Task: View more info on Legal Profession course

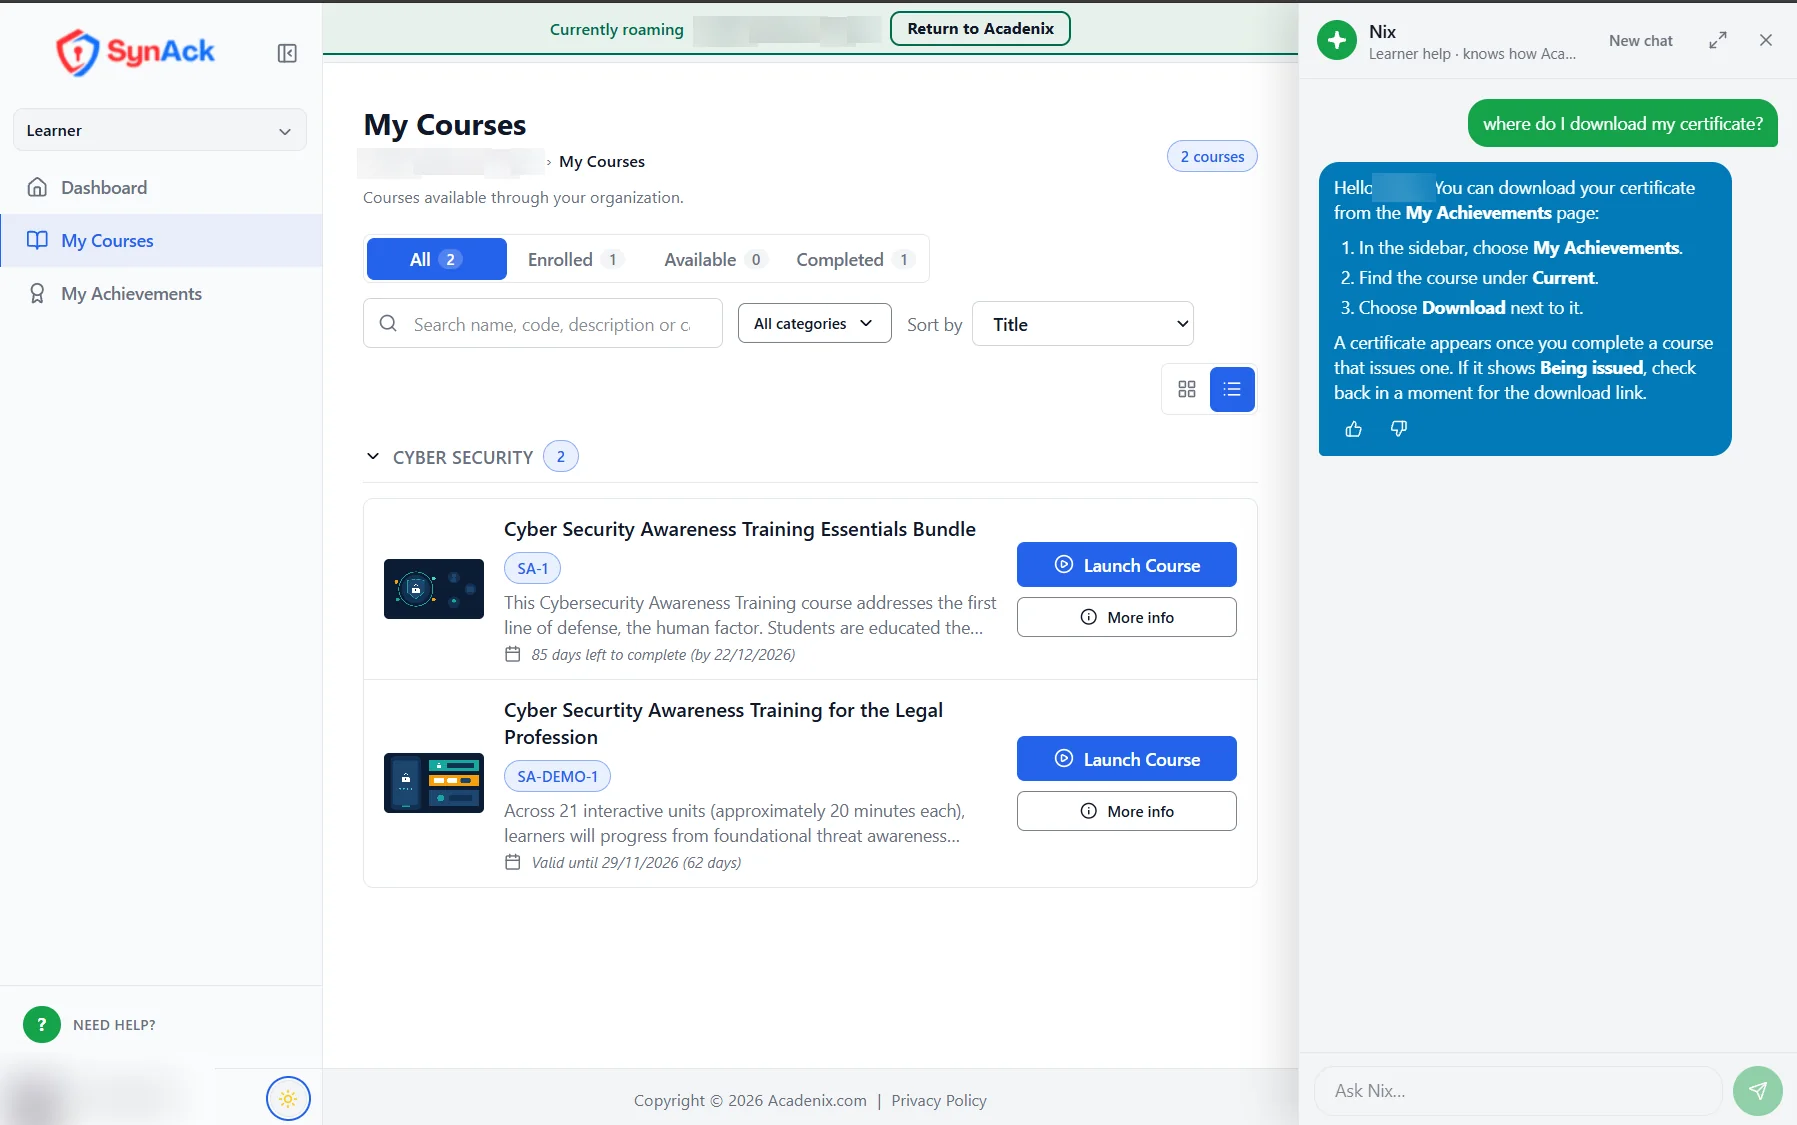Action: pos(1127,811)
